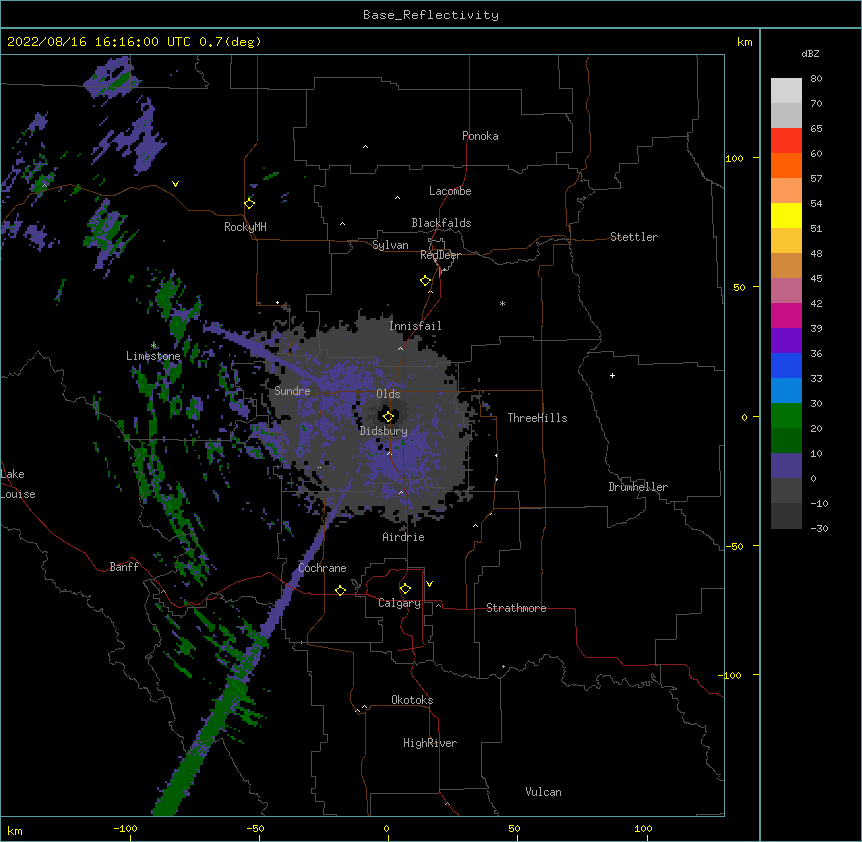Click the RedDeer city label
The height and width of the screenshot is (842, 862).
441,255
